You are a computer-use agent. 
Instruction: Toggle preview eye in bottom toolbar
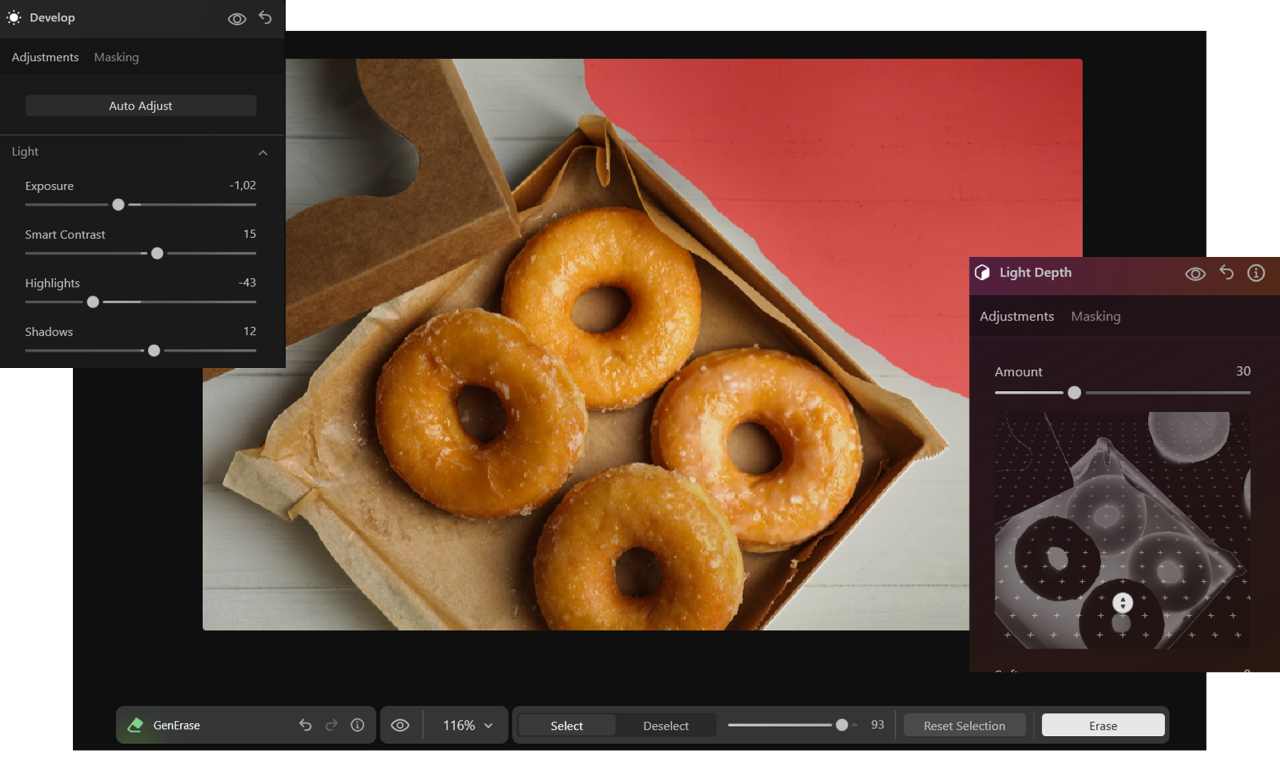pos(400,725)
